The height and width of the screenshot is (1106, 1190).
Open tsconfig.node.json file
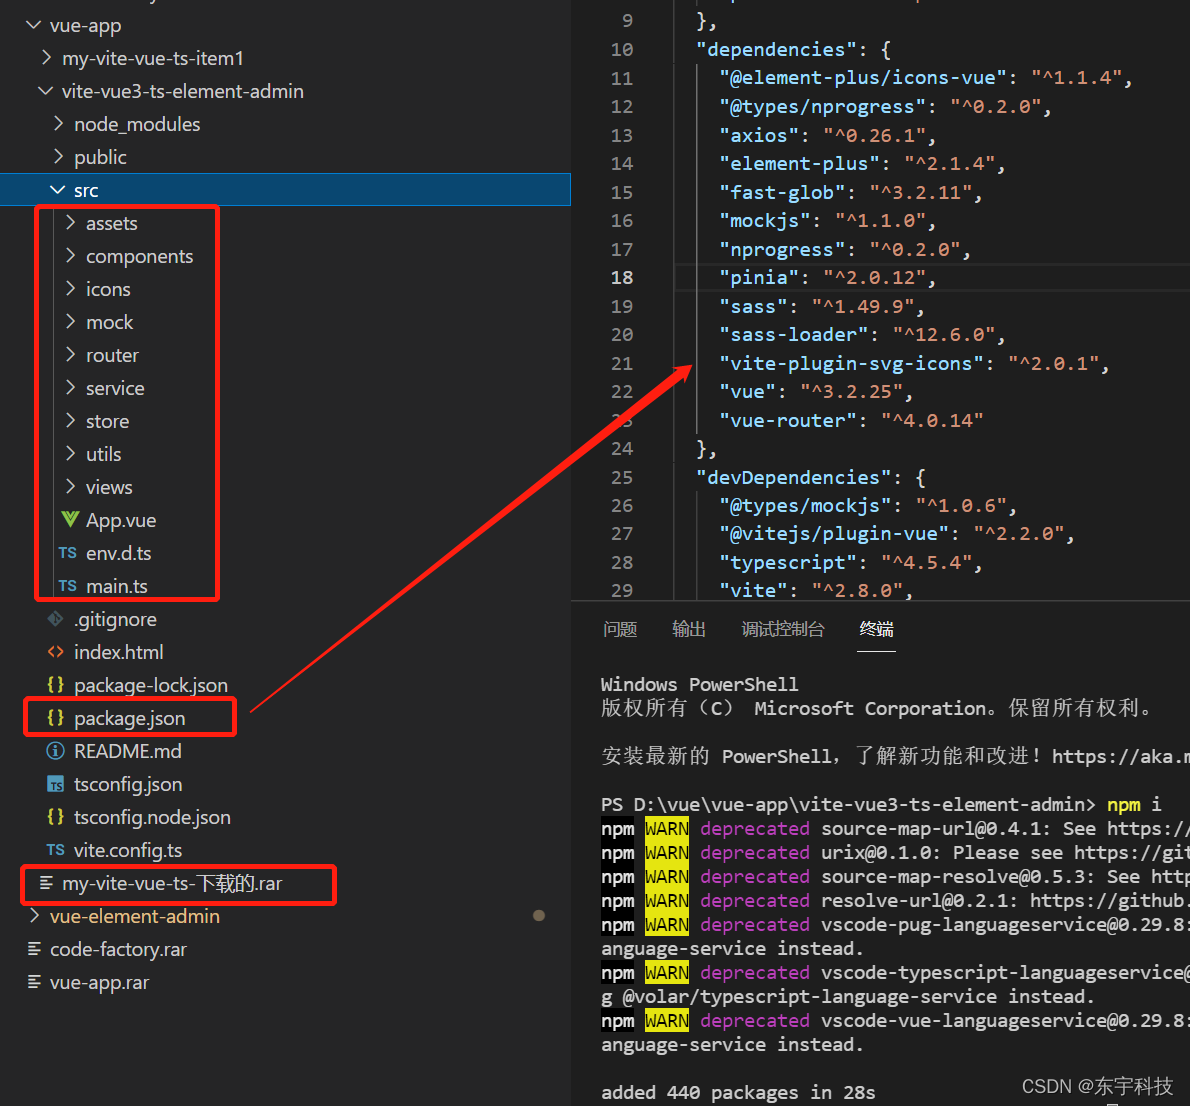(x=153, y=817)
